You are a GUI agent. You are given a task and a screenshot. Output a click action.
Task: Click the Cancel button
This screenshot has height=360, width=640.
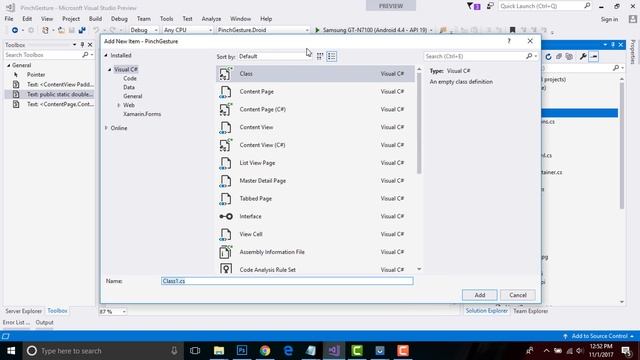click(x=518, y=295)
